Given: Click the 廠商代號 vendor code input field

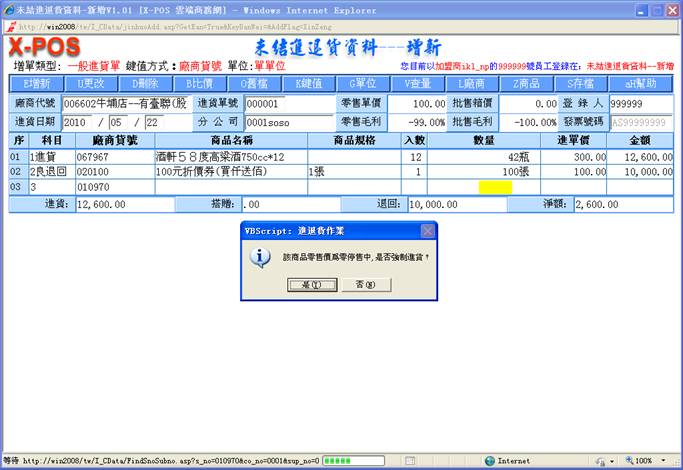Looking at the screenshot, I should pyautogui.click(x=125, y=103).
